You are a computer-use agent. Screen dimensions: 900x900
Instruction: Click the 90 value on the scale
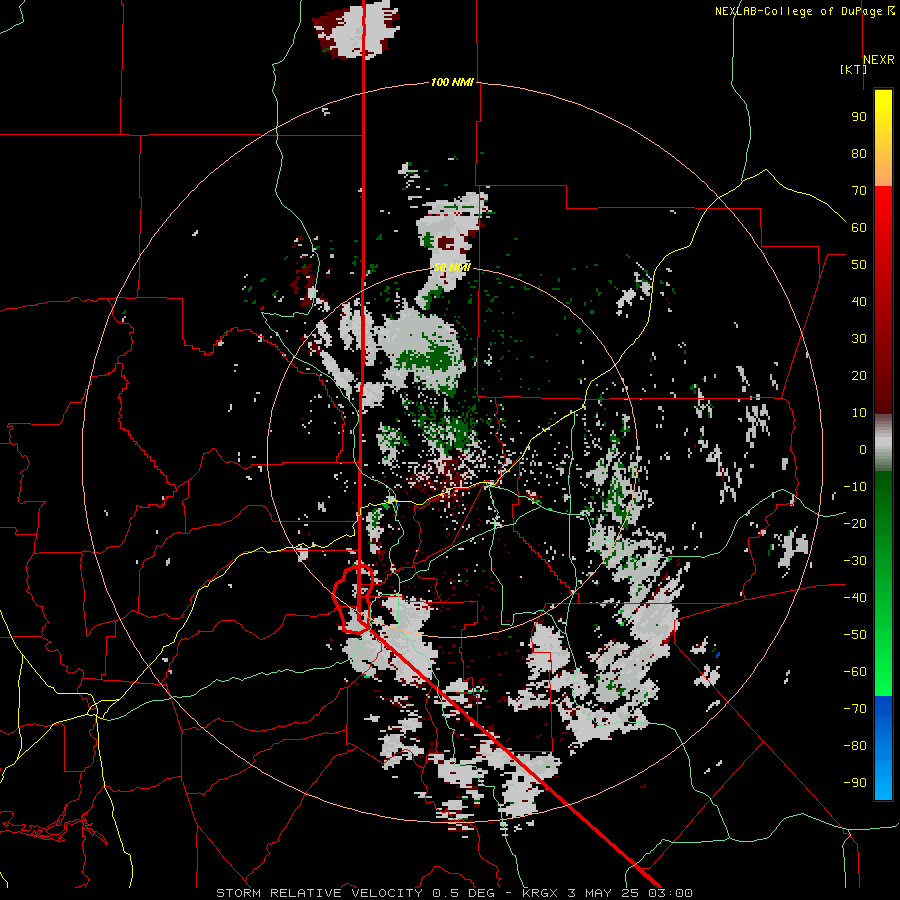pyautogui.click(x=859, y=117)
